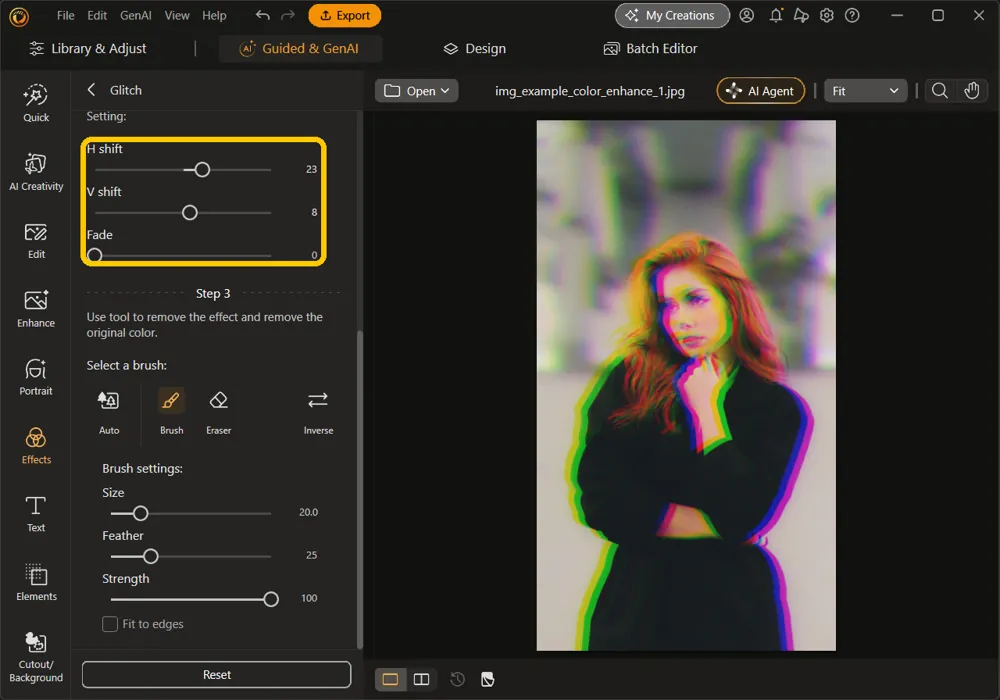Switch to split compare view
This screenshot has width=1000, height=700.
422,679
